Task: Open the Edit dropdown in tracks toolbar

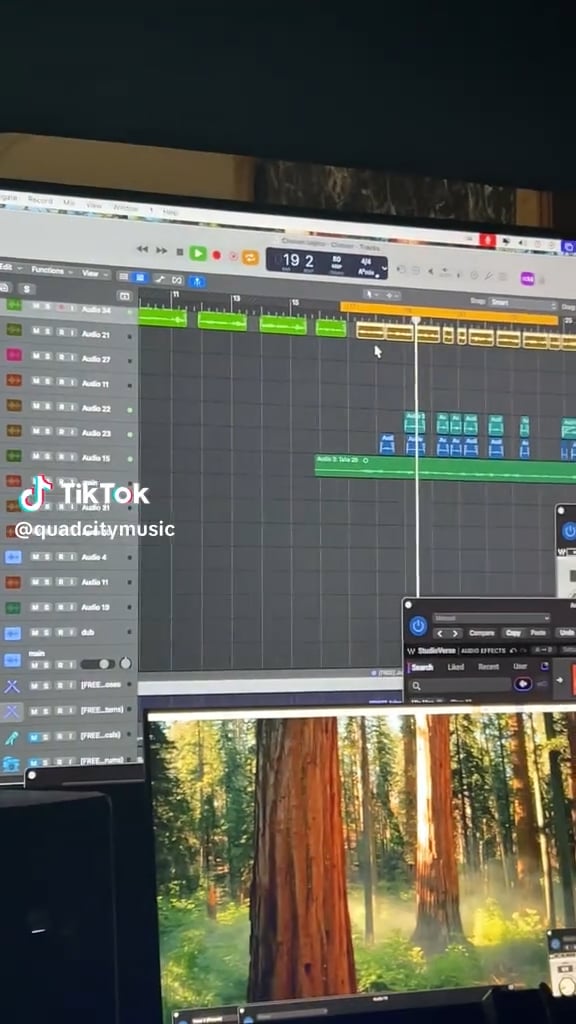Action: click(10, 268)
